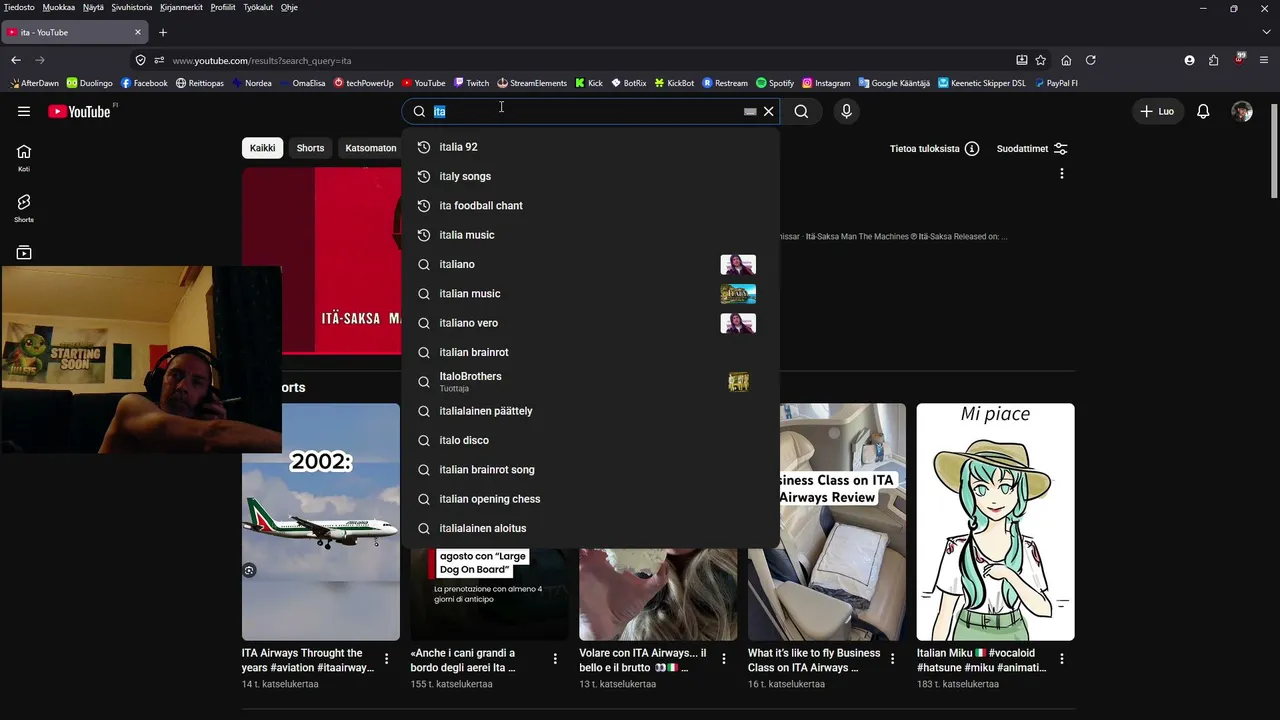Viewport: 1280px width, 720px height.
Task: Run the search with the magnifier button
Action: (x=801, y=111)
